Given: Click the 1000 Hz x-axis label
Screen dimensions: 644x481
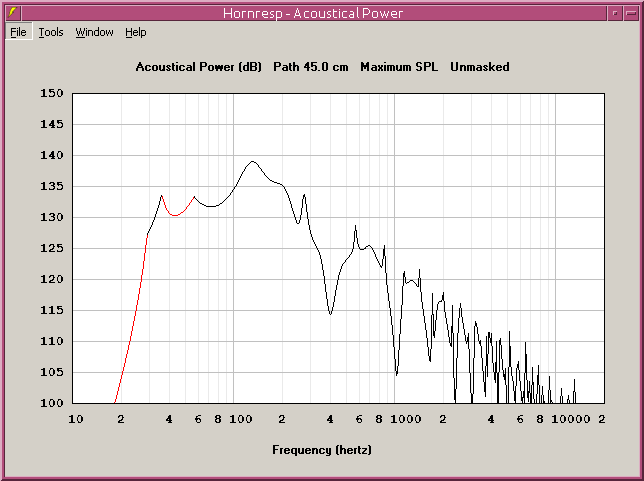Looking at the screenshot, I should (405, 419).
